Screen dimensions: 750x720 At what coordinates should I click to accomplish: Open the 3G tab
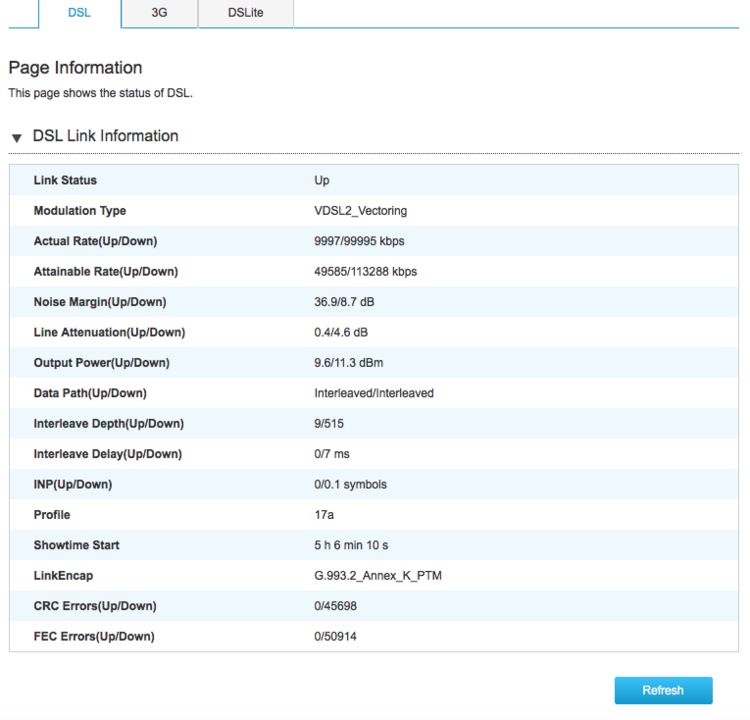click(x=159, y=13)
